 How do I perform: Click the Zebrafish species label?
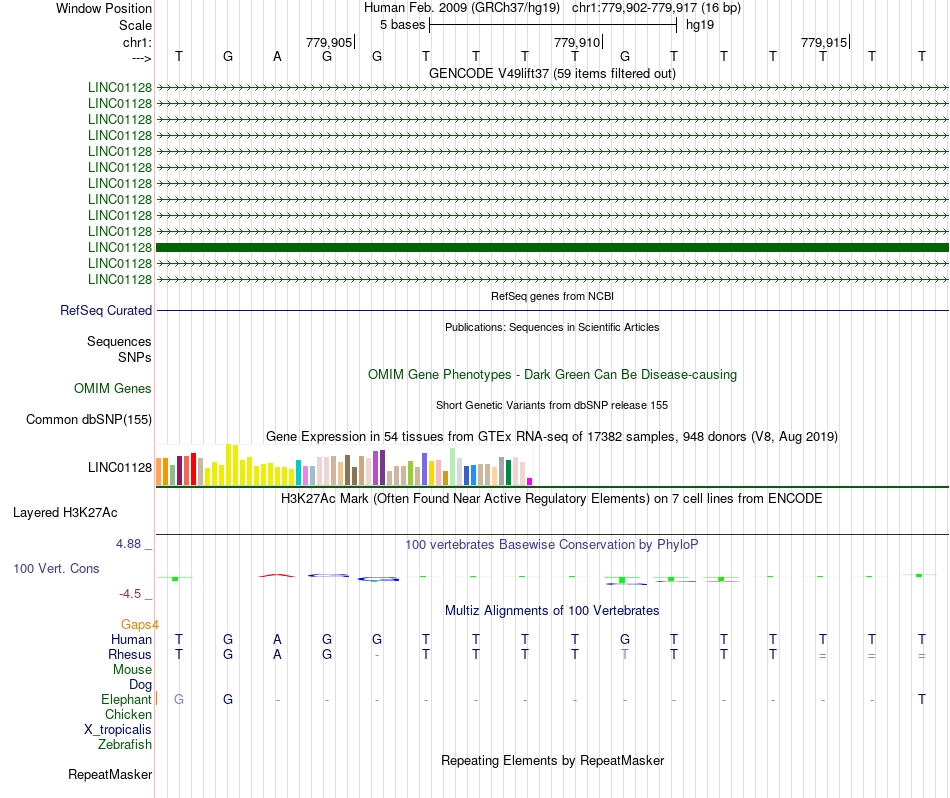(125, 744)
